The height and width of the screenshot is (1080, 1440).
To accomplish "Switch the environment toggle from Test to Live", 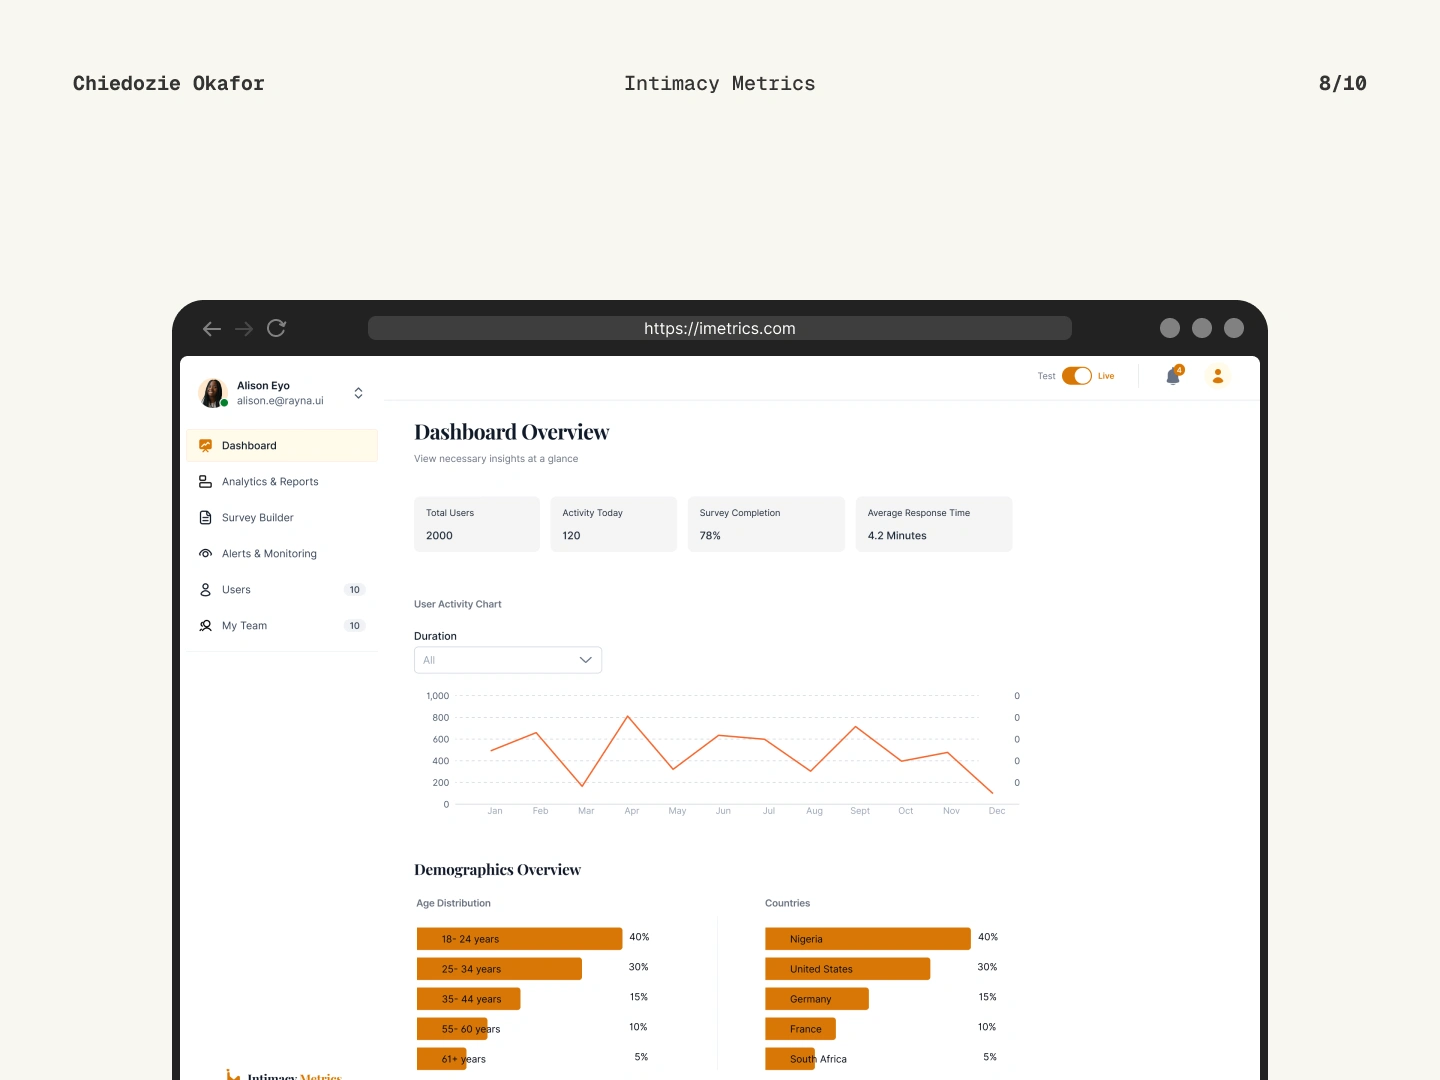I will tap(1078, 375).
